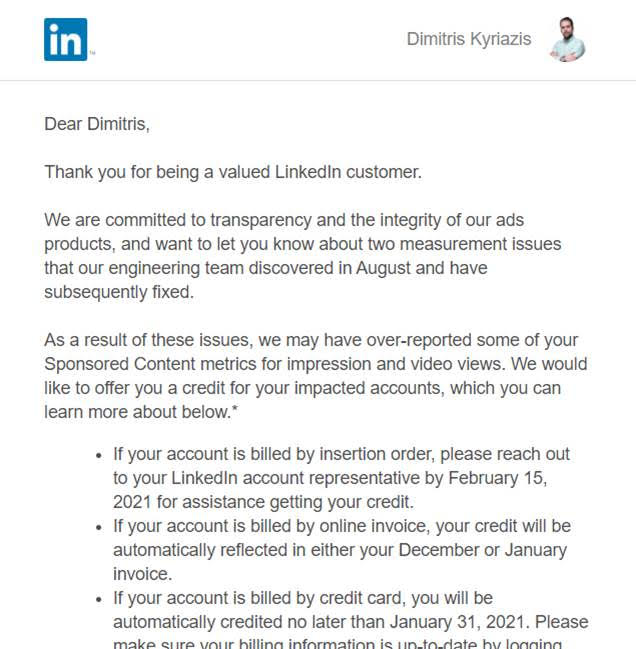Image resolution: width=636 pixels, height=649 pixels.
Task: Click 'impression and video views' text
Action: 404,364
